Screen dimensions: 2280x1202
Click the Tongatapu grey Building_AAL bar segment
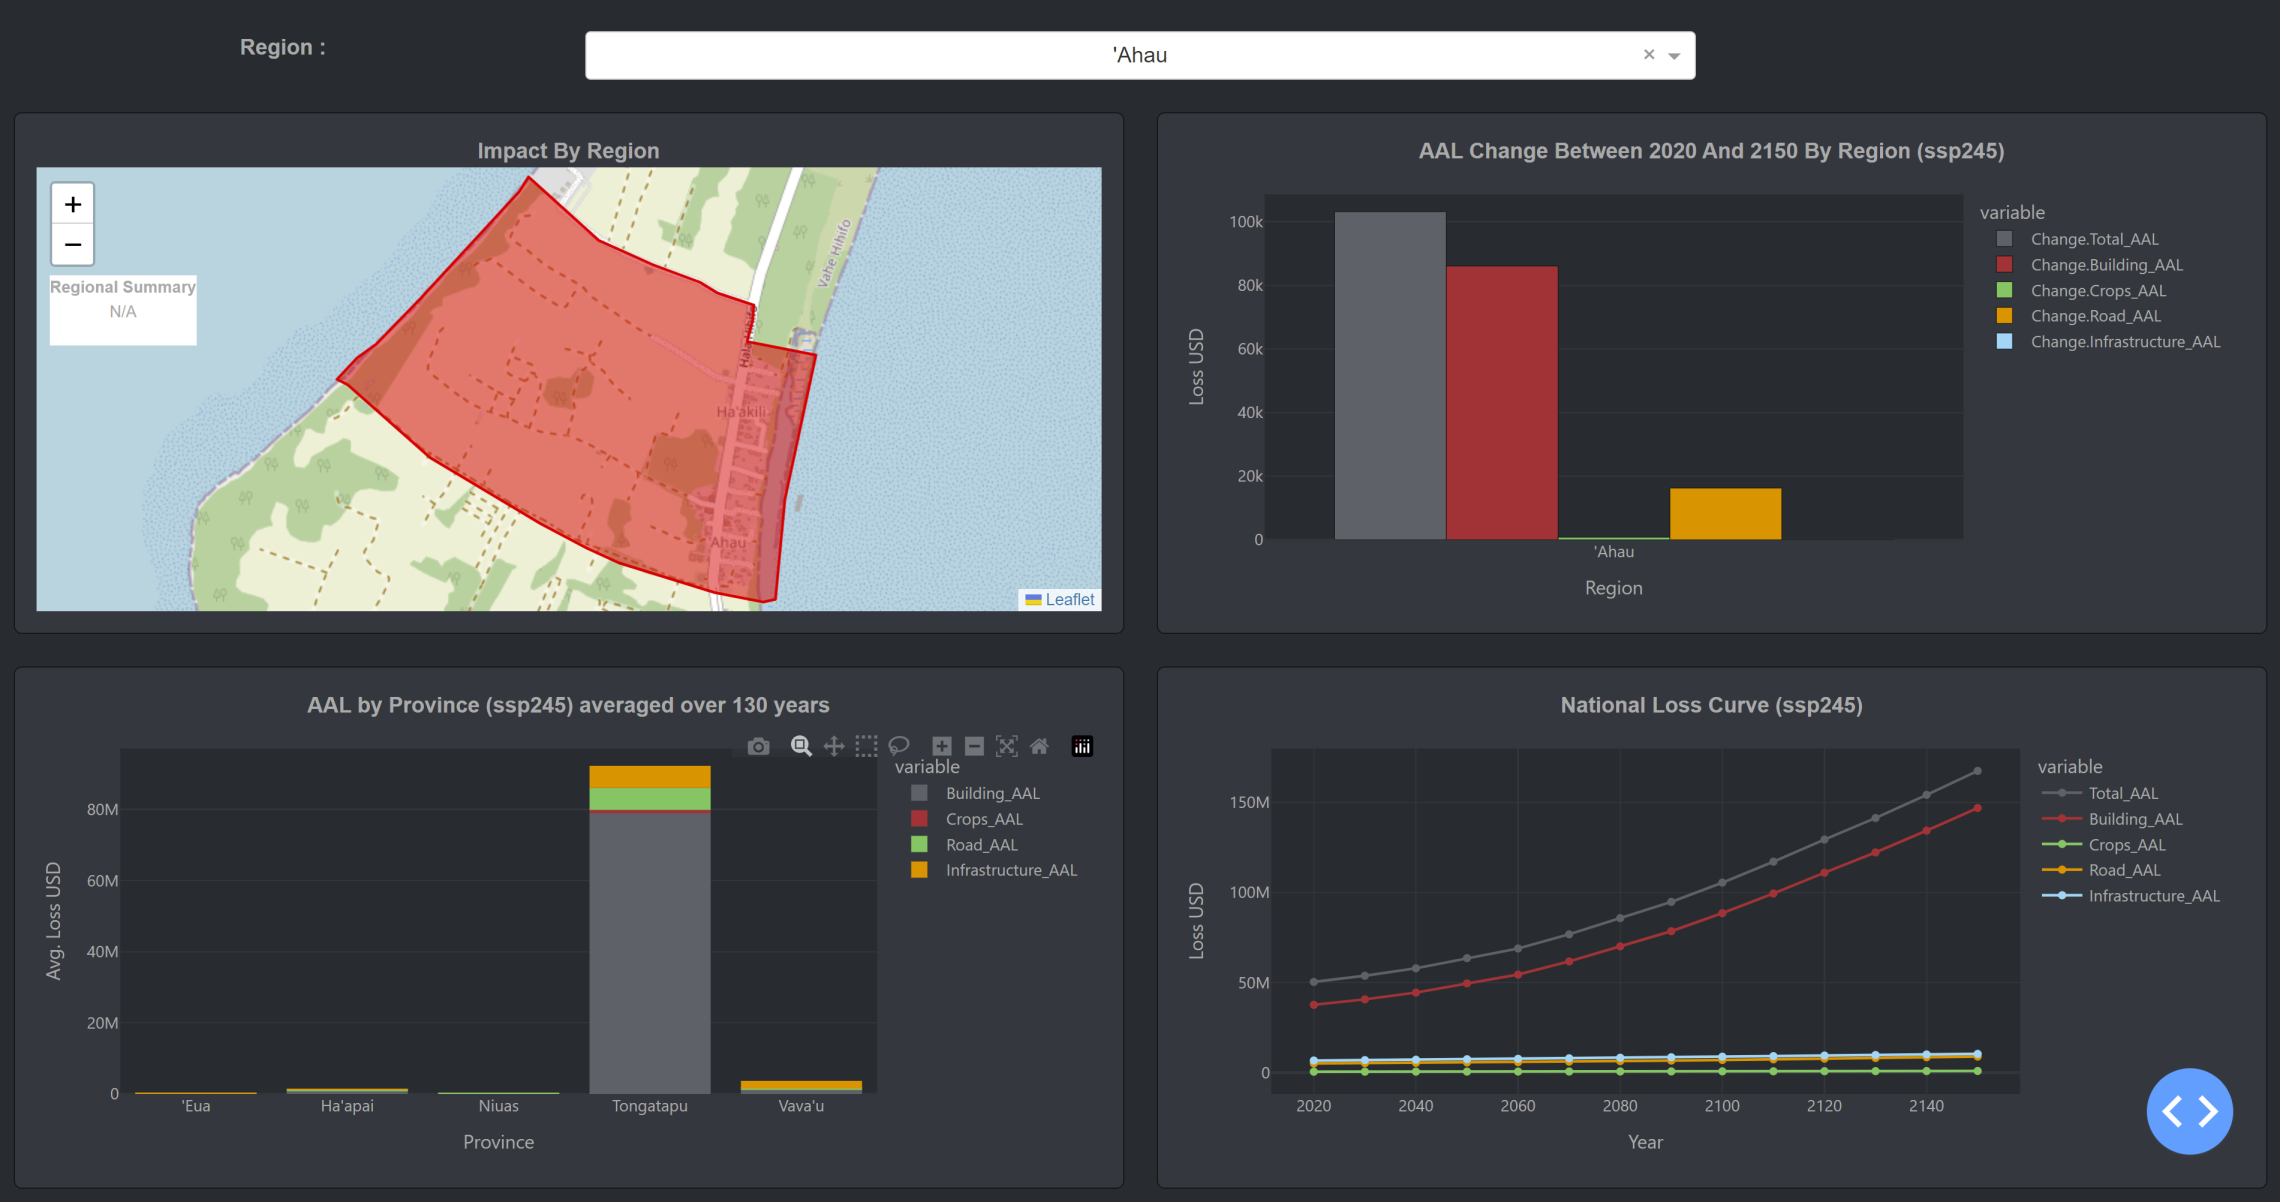pyautogui.click(x=650, y=952)
